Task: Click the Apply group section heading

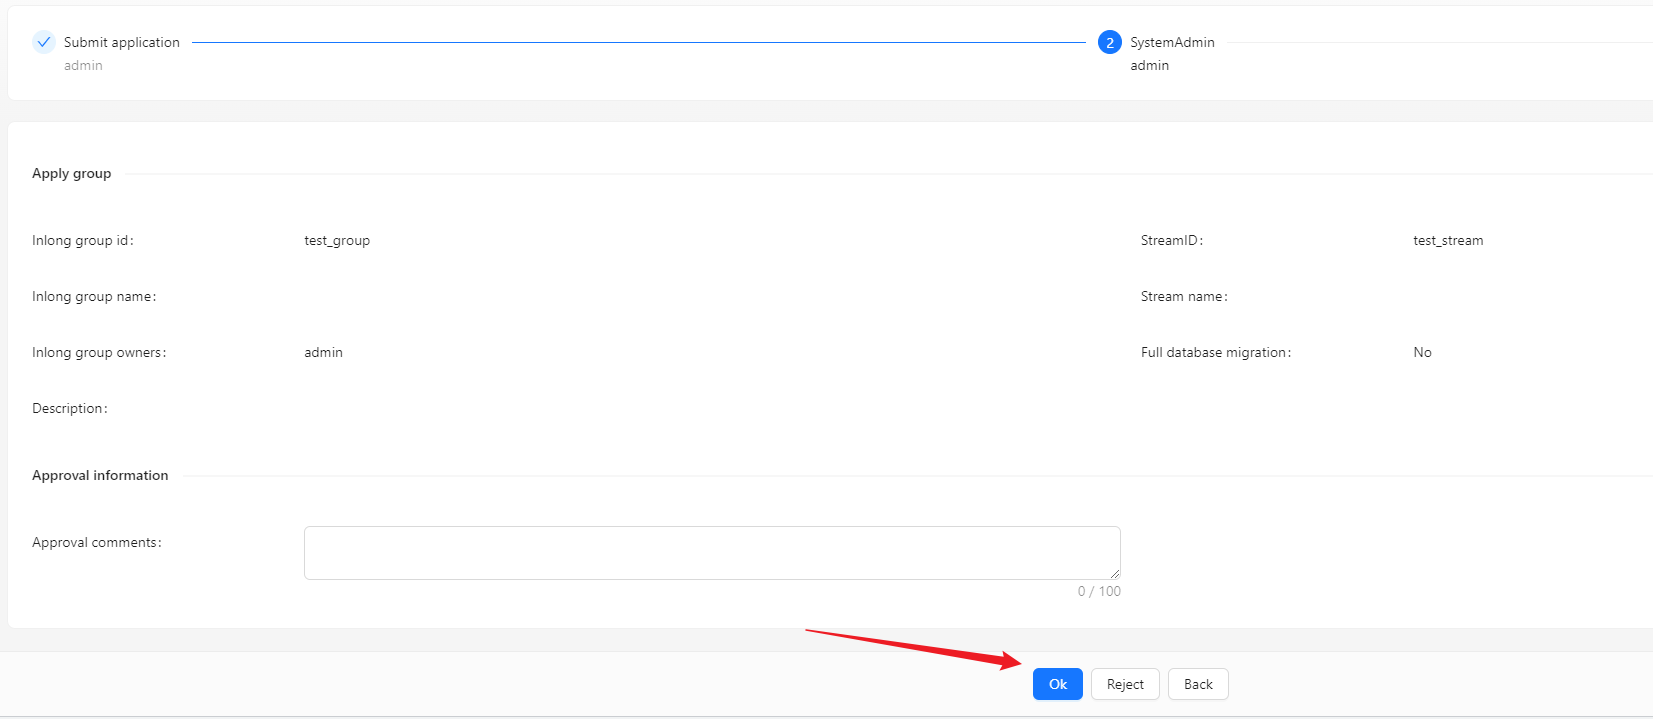Action: 71,173
